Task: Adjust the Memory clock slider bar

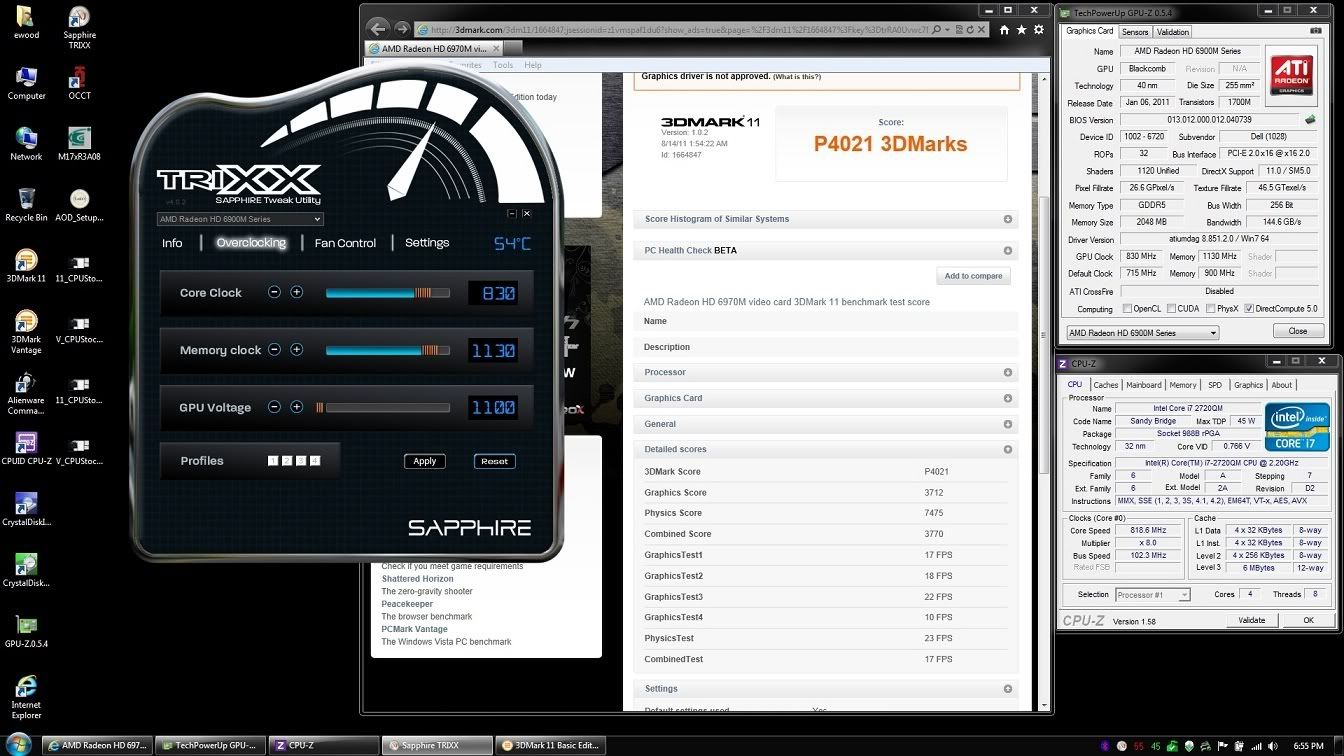Action: coord(387,350)
